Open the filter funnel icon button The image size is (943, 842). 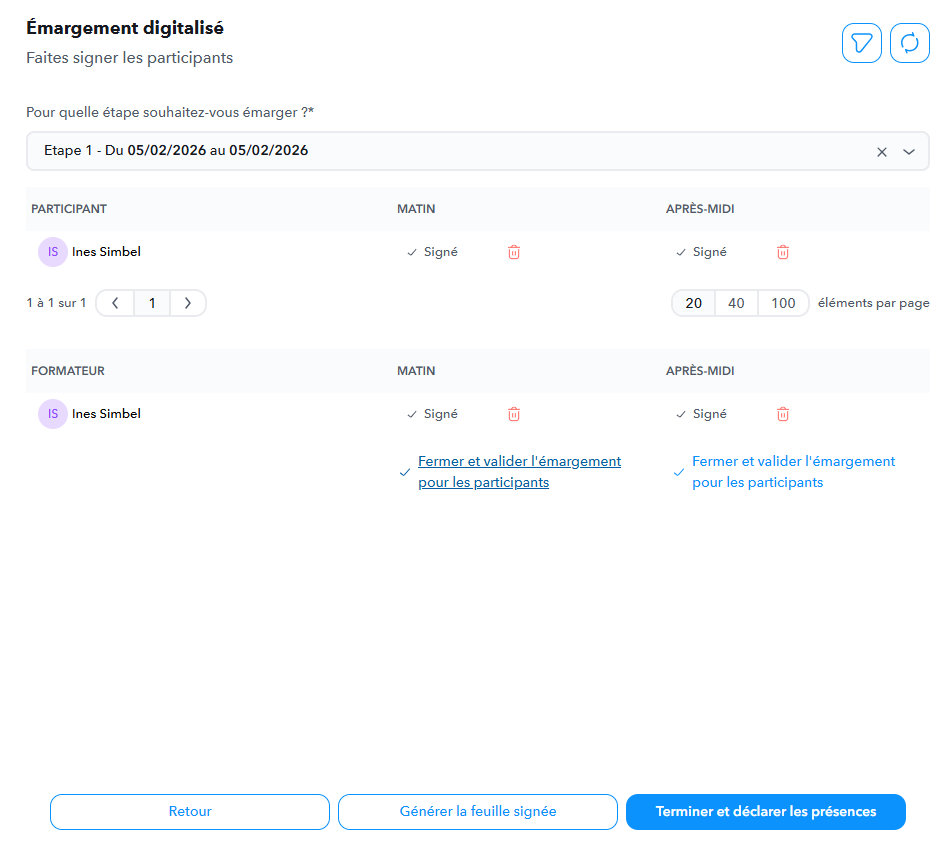pyautogui.click(x=861, y=43)
